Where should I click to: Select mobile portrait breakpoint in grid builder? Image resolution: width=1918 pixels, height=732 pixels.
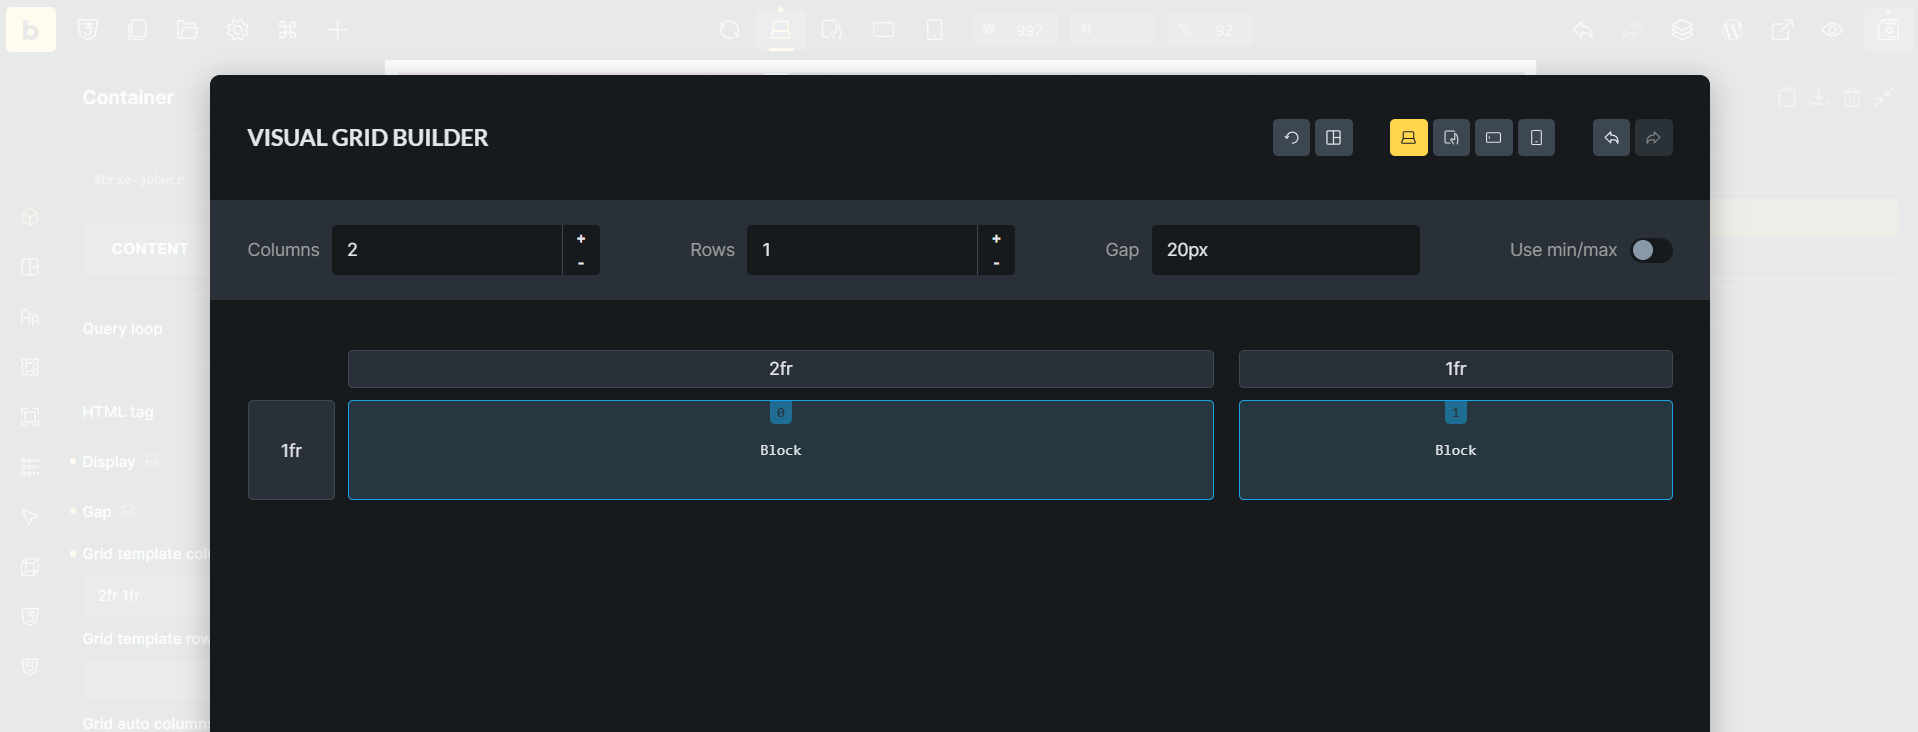pyautogui.click(x=1536, y=138)
